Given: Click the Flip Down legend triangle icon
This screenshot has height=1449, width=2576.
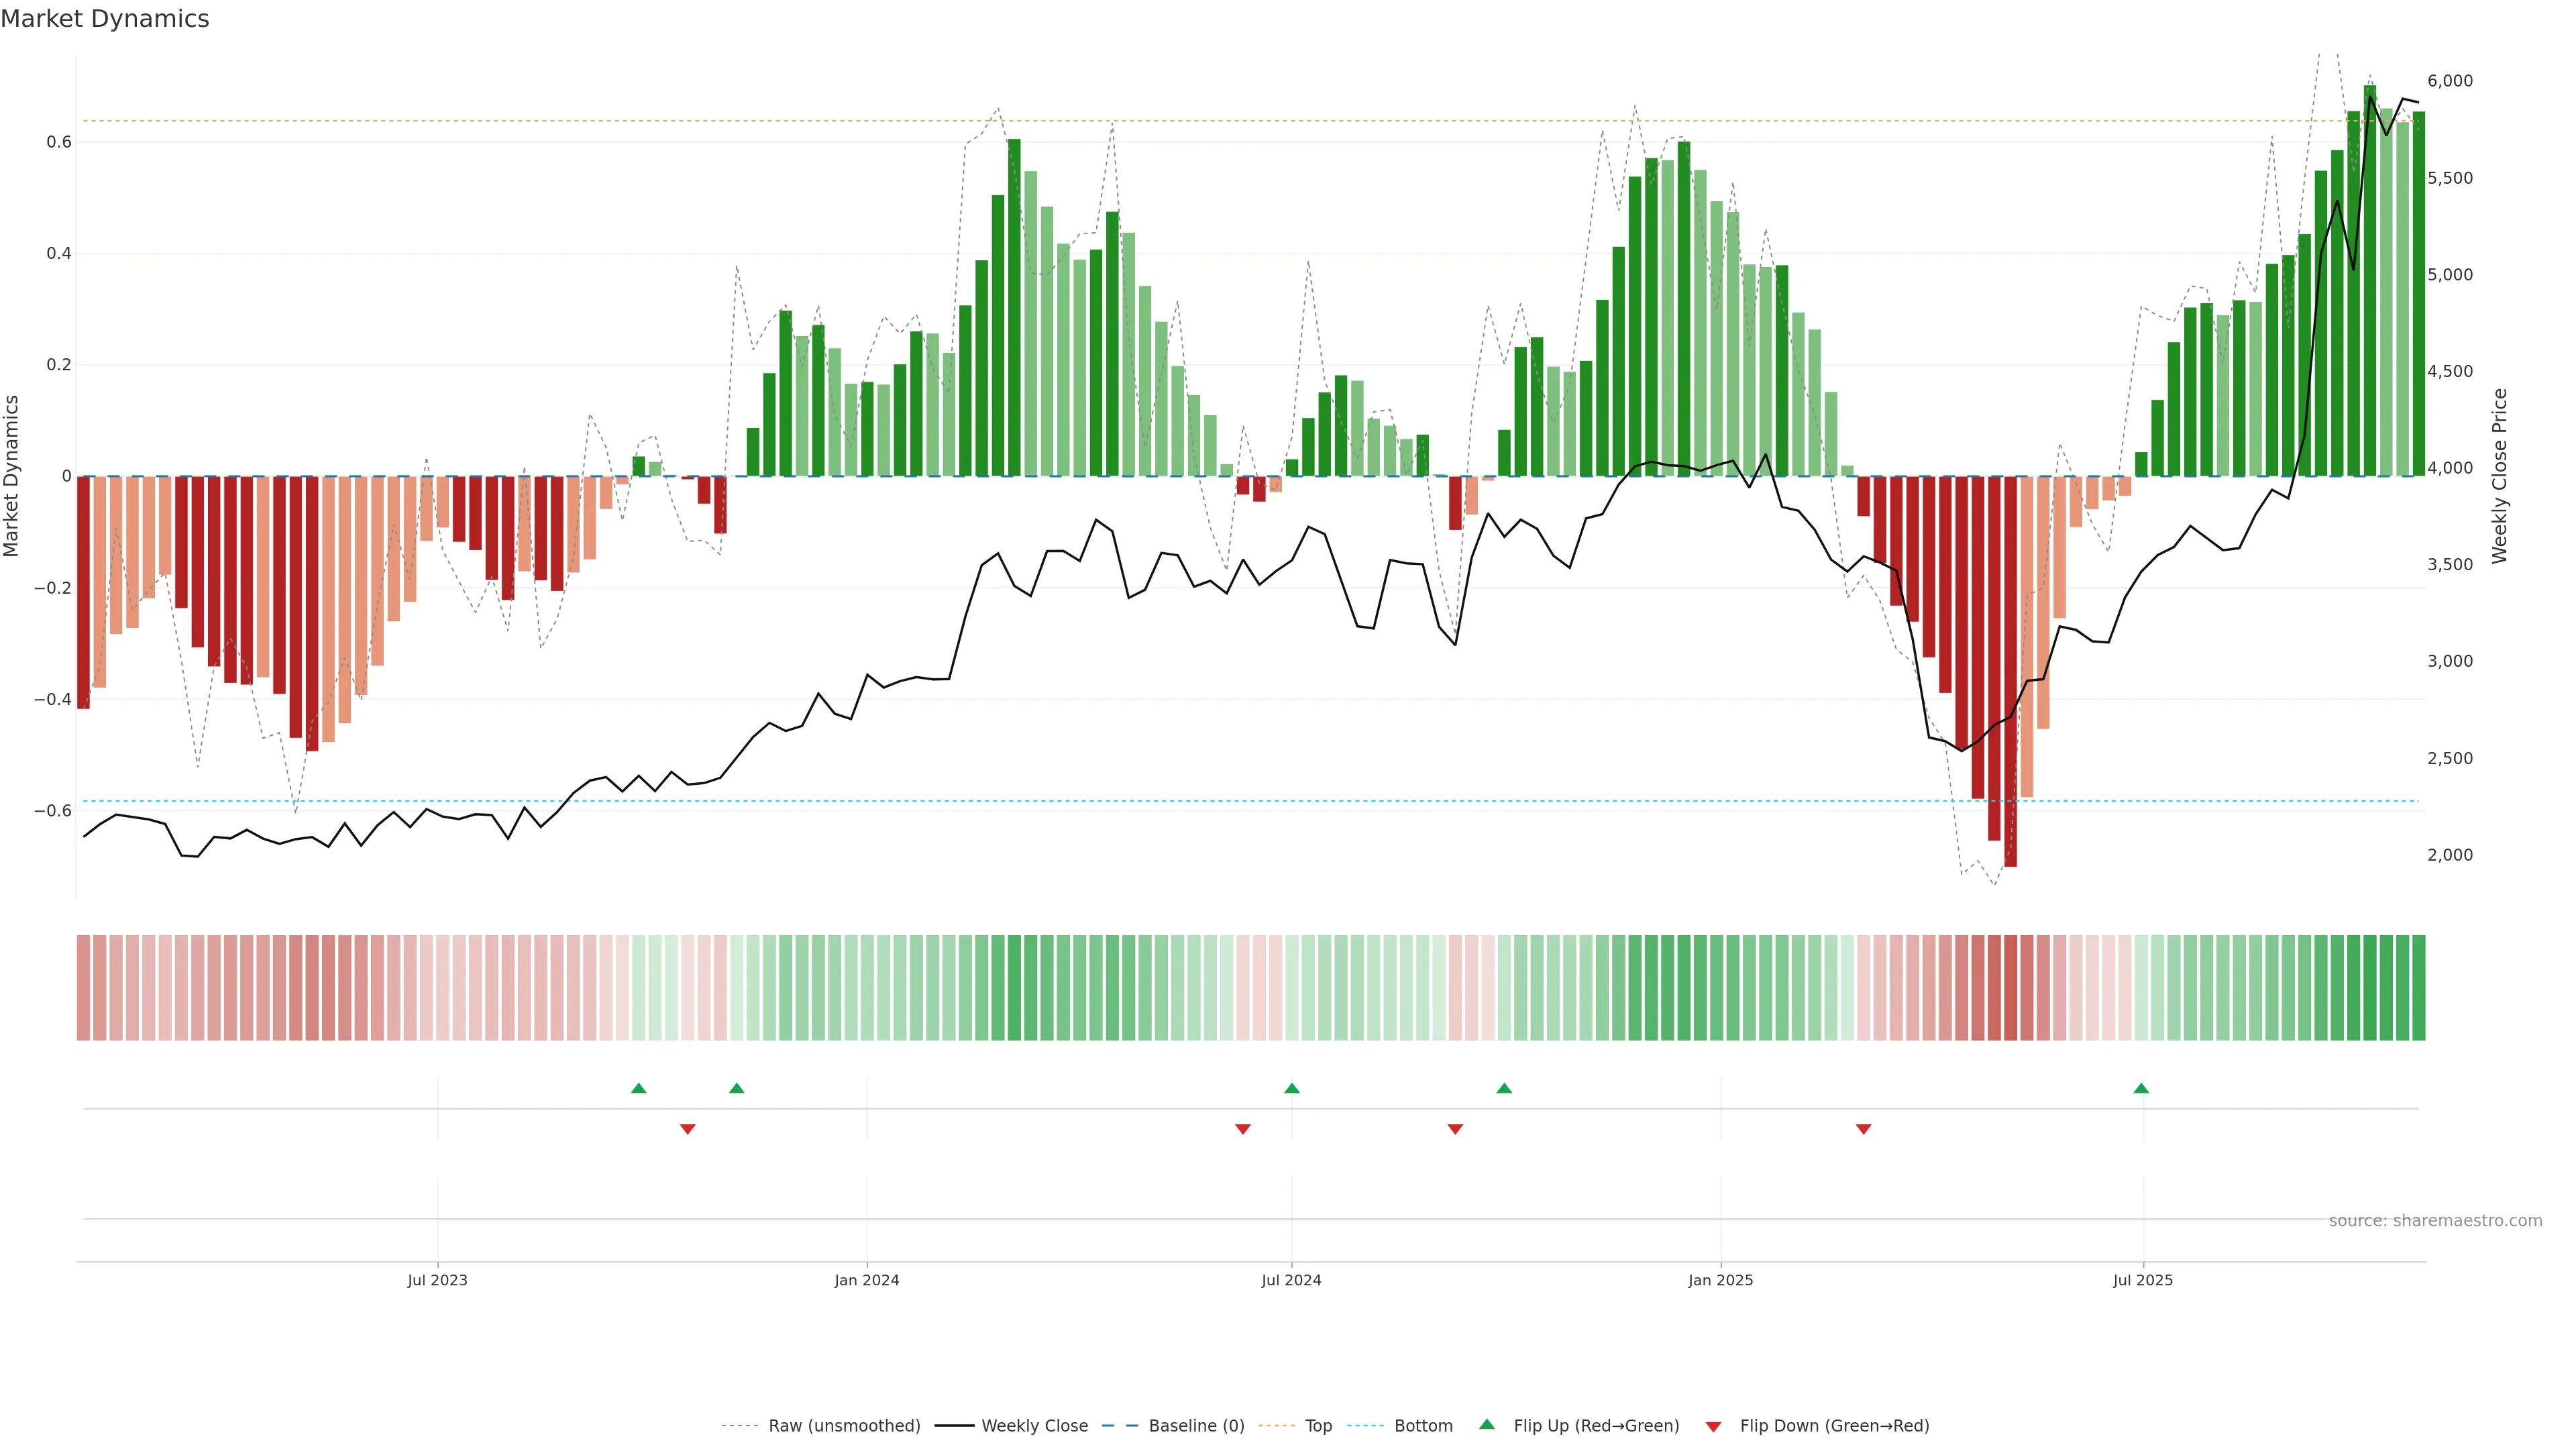Looking at the screenshot, I should coord(1713,1427).
